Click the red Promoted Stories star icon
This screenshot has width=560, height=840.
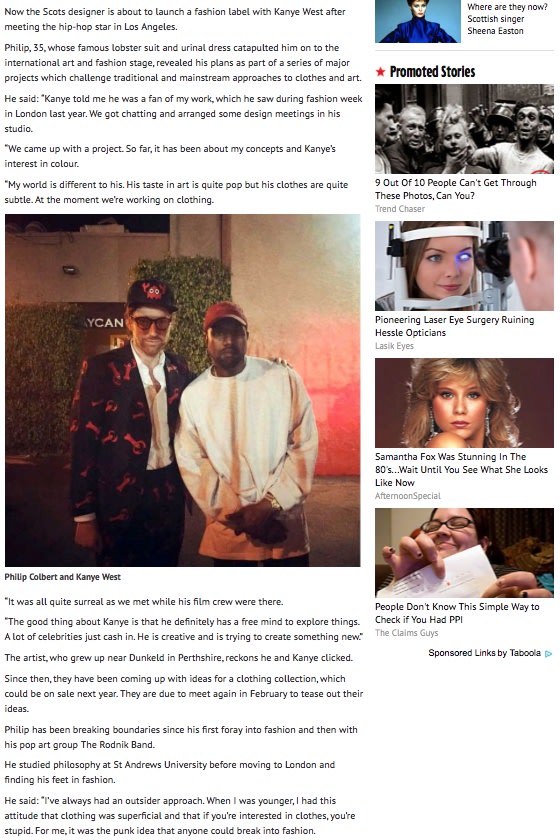380,72
